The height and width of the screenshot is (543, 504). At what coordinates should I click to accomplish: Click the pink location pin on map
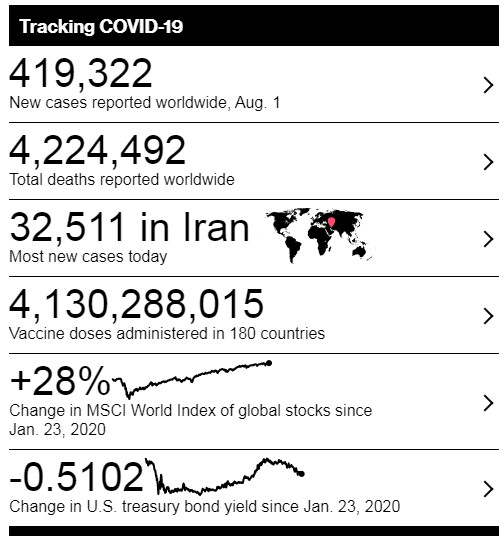pyautogui.click(x=331, y=222)
